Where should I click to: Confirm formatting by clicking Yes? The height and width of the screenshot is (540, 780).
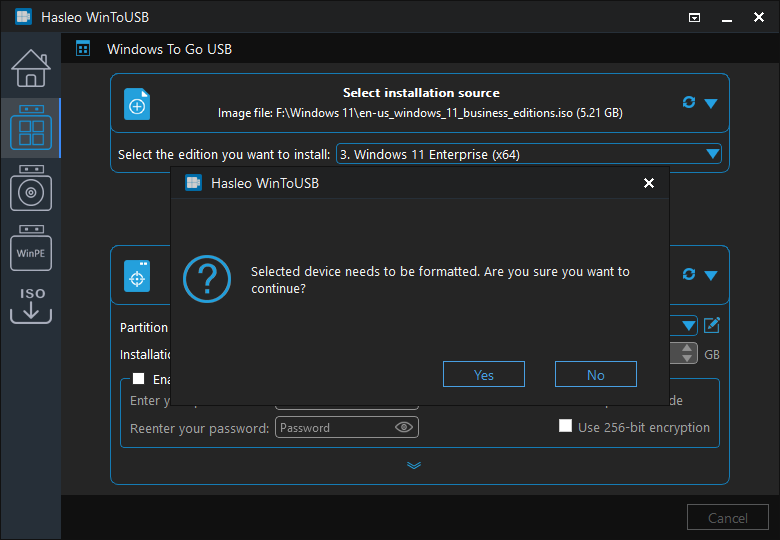pyautogui.click(x=484, y=374)
